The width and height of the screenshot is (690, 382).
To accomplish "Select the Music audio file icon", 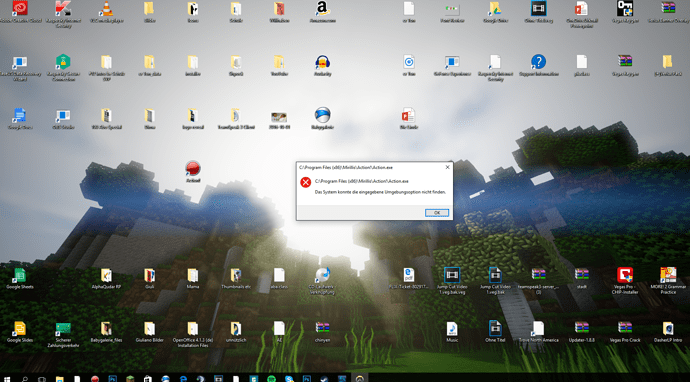I will [452, 332].
